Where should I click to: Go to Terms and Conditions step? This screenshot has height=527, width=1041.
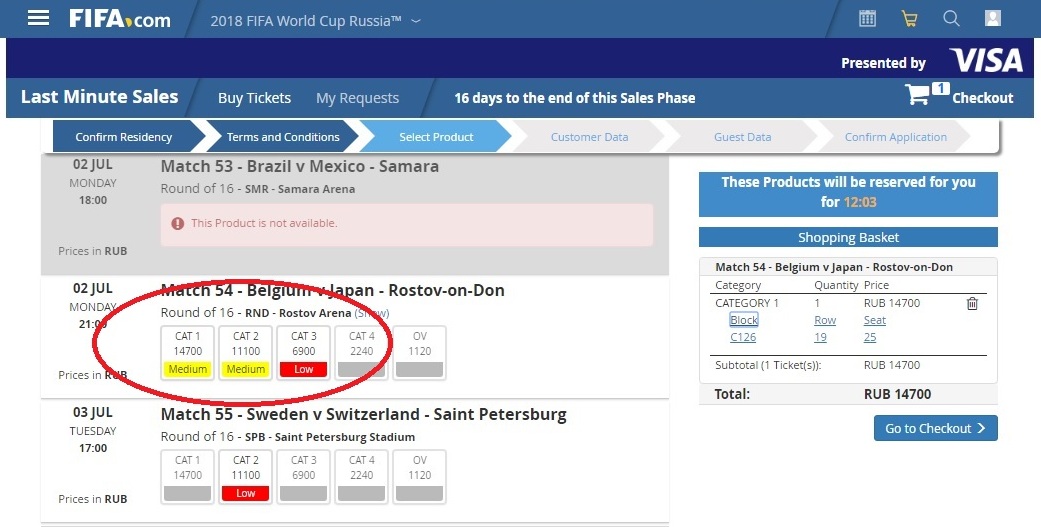pos(283,137)
